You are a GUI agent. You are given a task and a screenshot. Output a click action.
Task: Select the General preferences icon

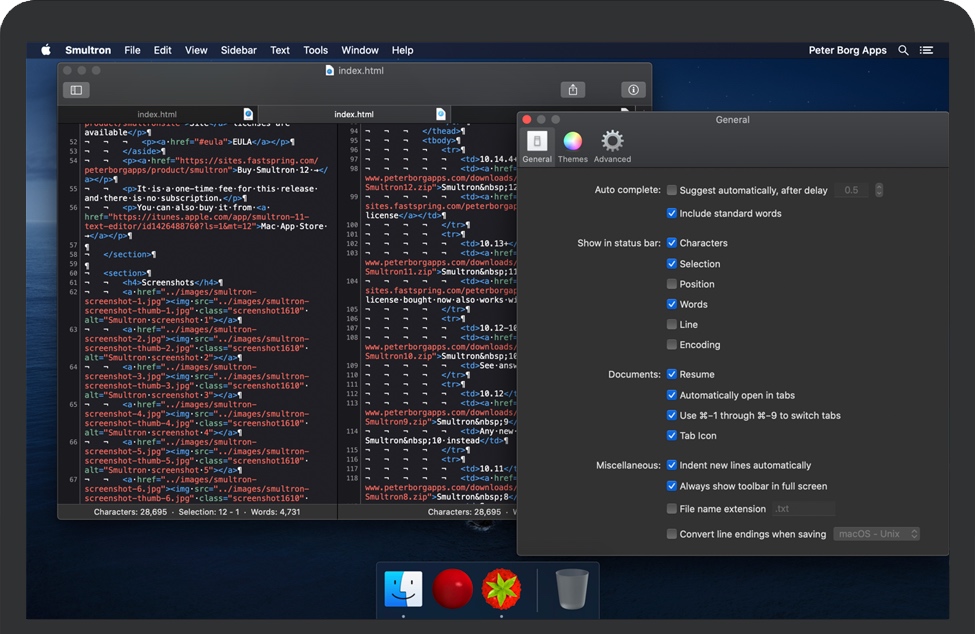pyautogui.click(x=537, y=146)
